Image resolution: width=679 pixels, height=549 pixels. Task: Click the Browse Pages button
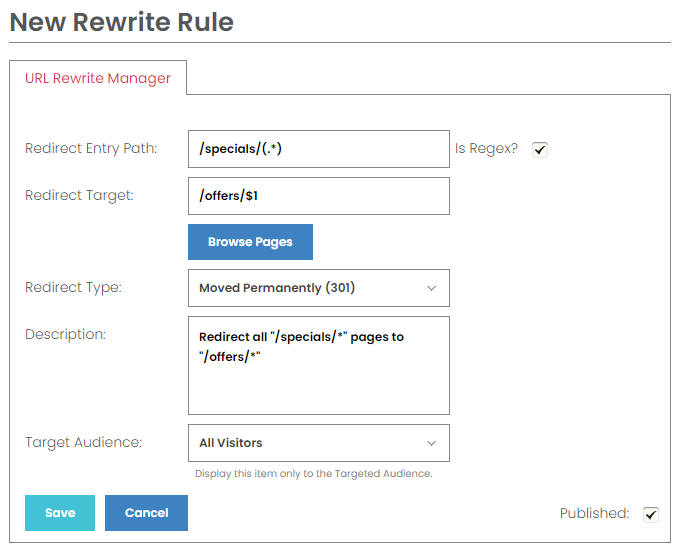click(250, 242)
